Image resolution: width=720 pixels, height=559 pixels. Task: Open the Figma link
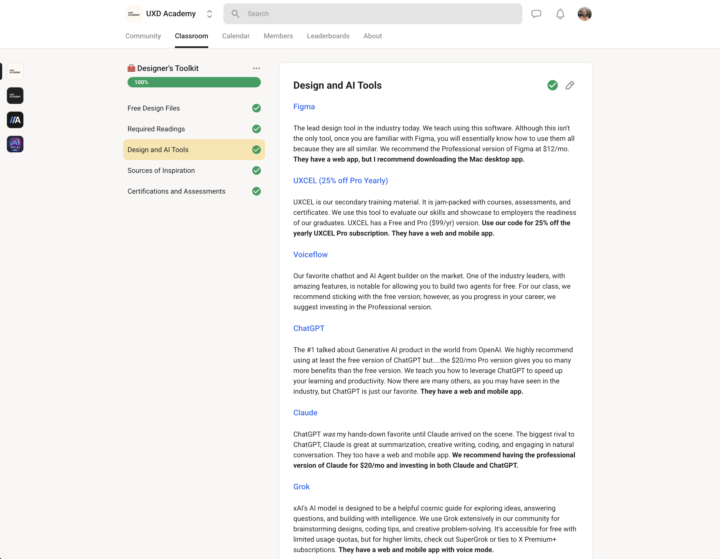coord(304,107)
